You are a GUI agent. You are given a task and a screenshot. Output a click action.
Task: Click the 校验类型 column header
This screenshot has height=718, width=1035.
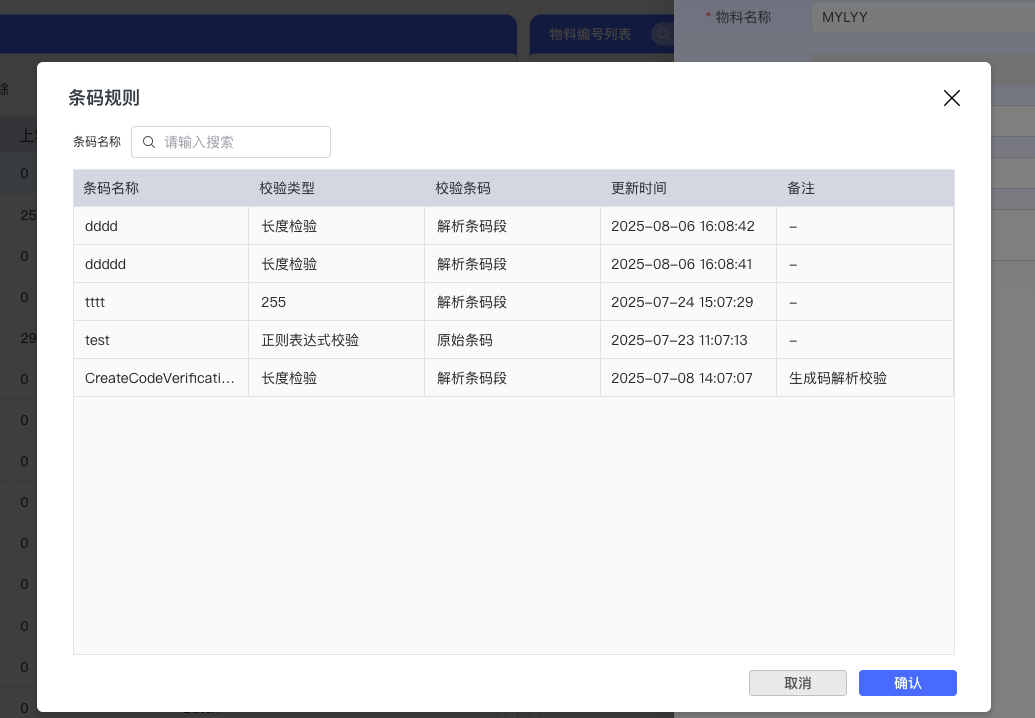[287, 188]
